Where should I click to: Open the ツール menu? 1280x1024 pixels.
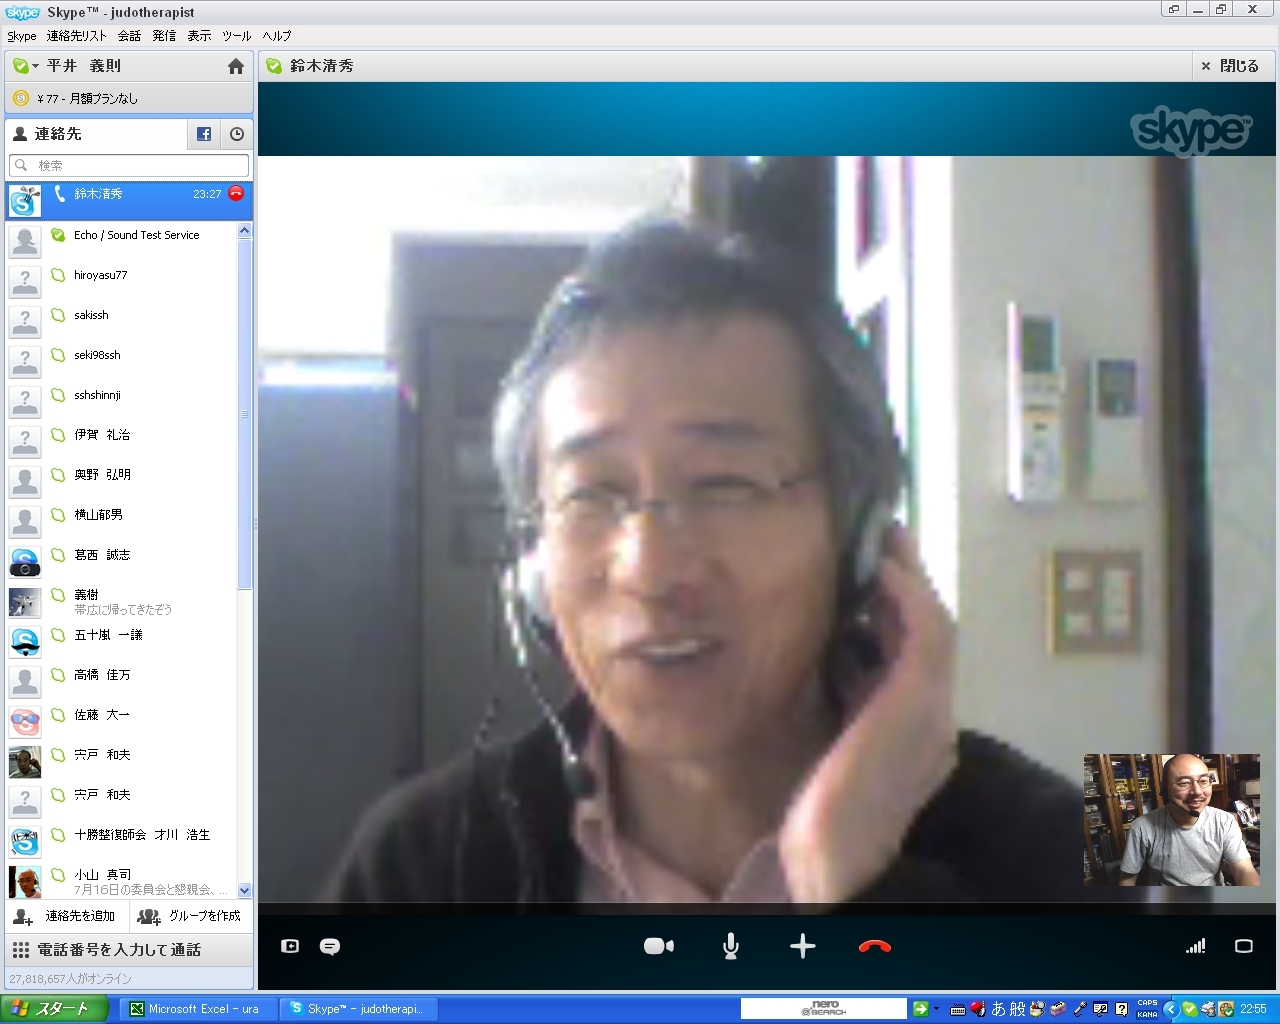[x=236, y=36]
